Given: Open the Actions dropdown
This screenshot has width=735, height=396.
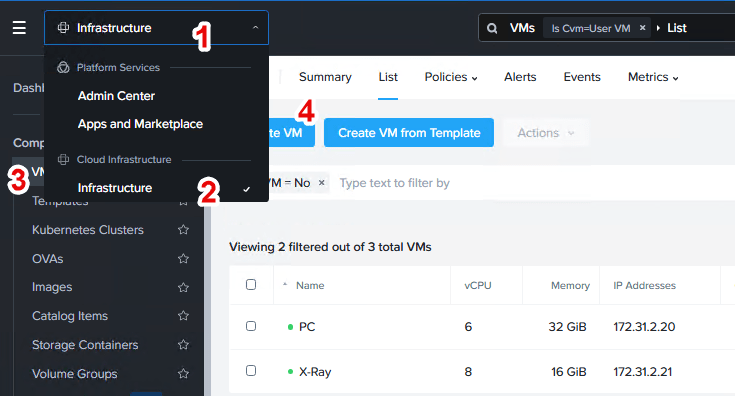Looking at the screenshot, I should (545, 133).
